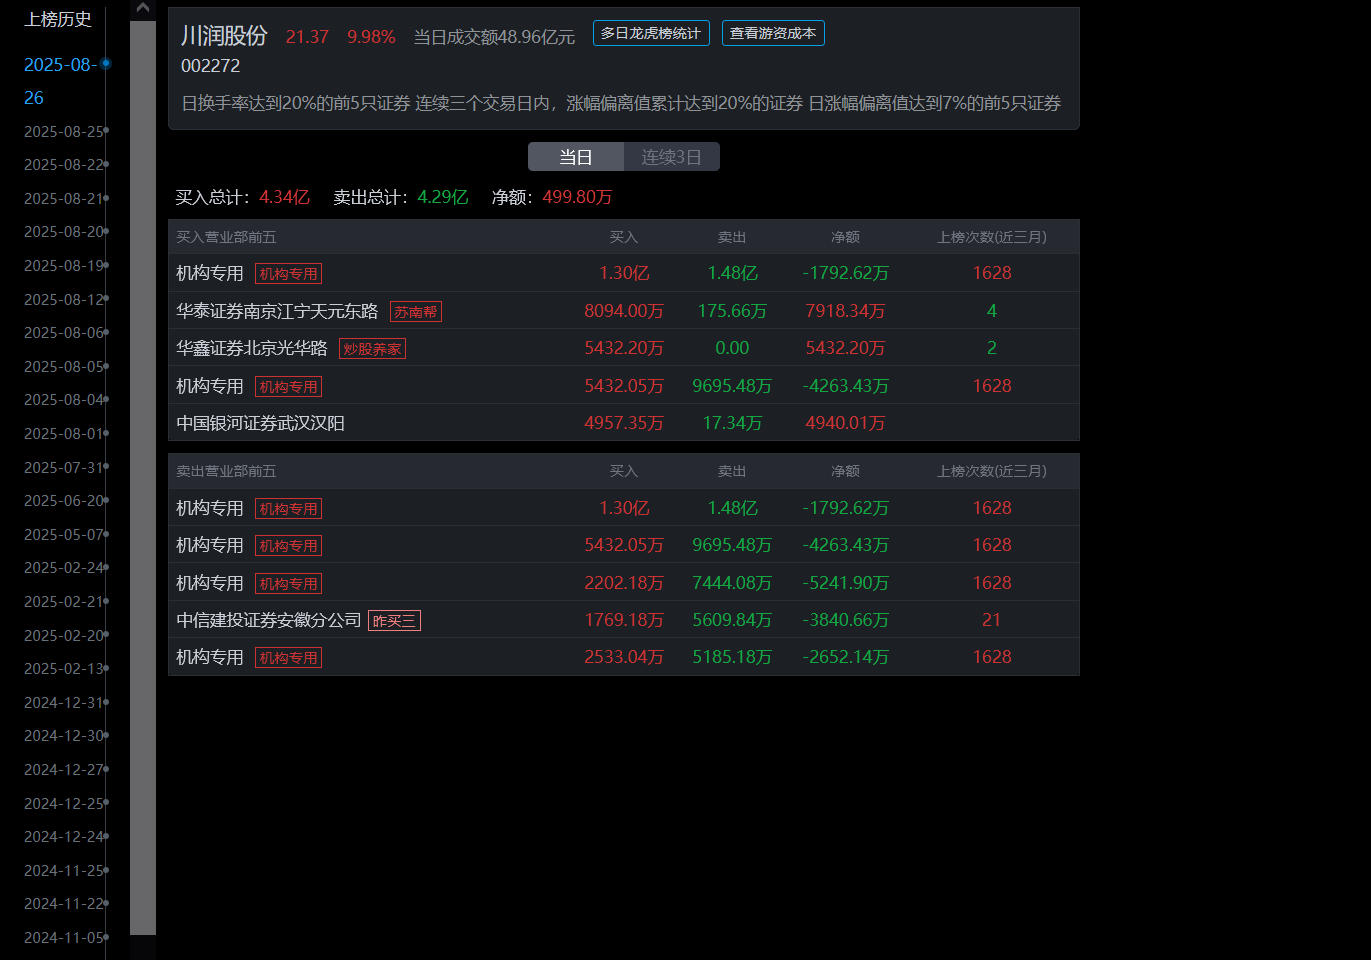Image resolution: width=1371 pixels, height=960 pixels.
Task: Click net amount 4940.01万
Action: (845, 423)
